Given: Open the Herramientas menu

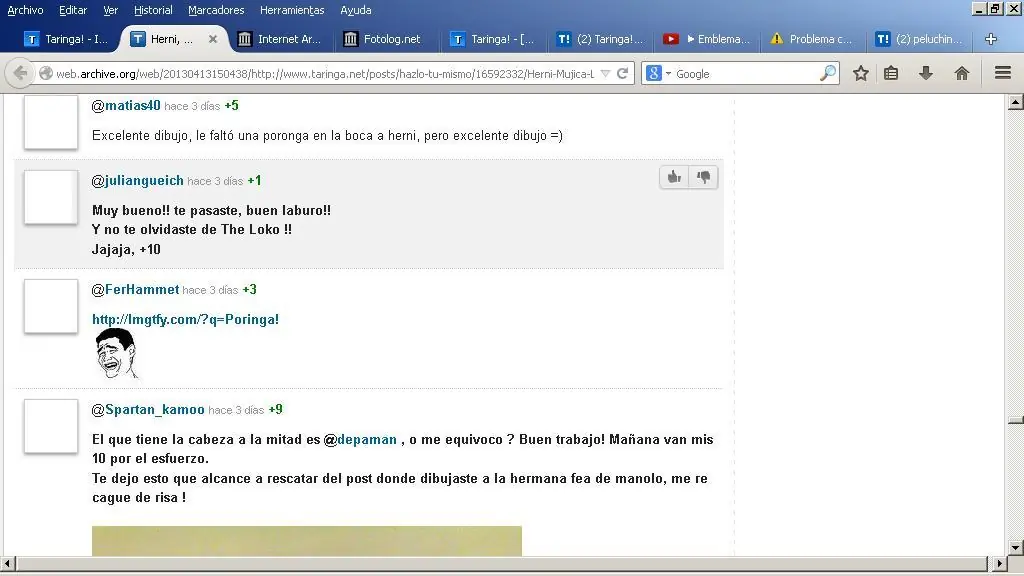Looking at the screenshot, I should coord(291,10).
